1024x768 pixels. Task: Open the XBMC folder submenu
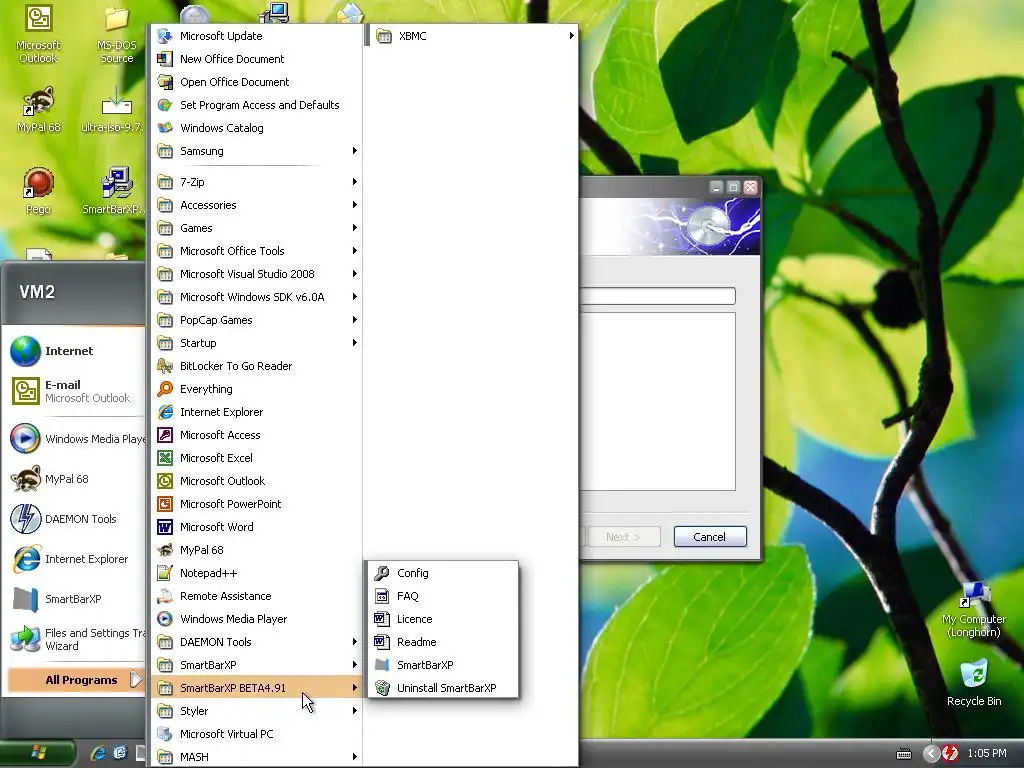click(x=474, y=36)
